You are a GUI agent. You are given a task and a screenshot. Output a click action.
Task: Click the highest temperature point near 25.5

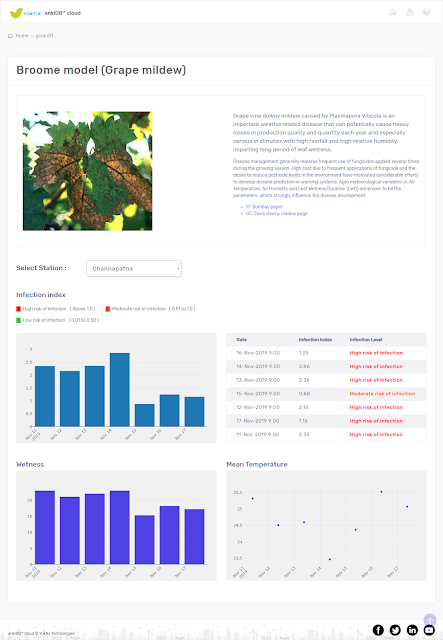coord(381,492)
